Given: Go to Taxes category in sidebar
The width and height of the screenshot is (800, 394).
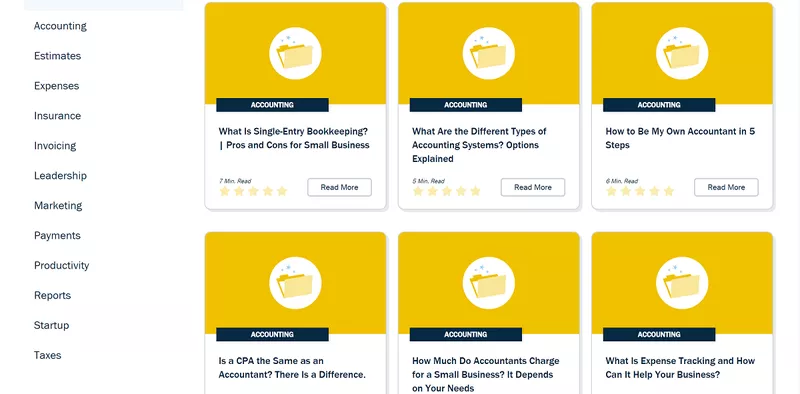Looking at the screenshot, I should pos(47,355).
